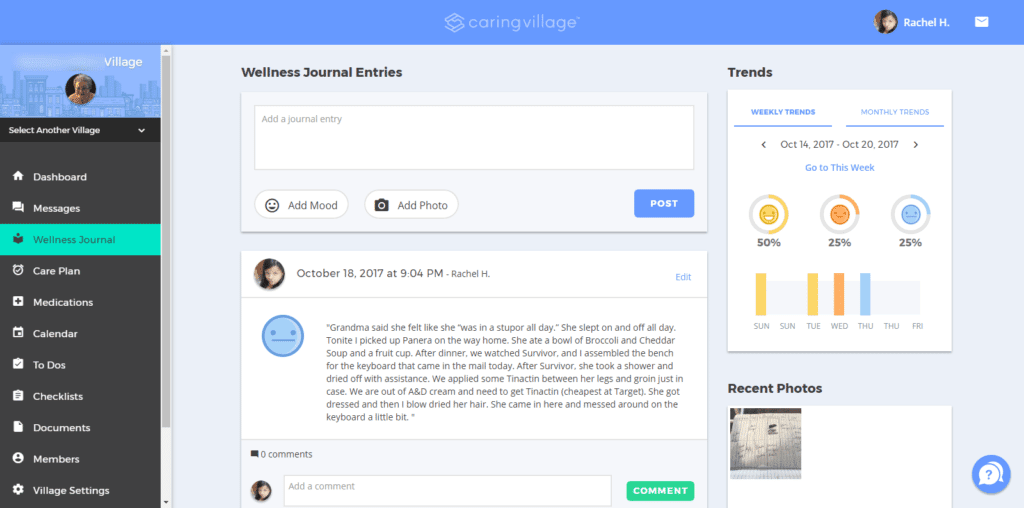Click the sidebar vertical scrollbar
This screenshot has height=508, width=1024.
point(166,242)
